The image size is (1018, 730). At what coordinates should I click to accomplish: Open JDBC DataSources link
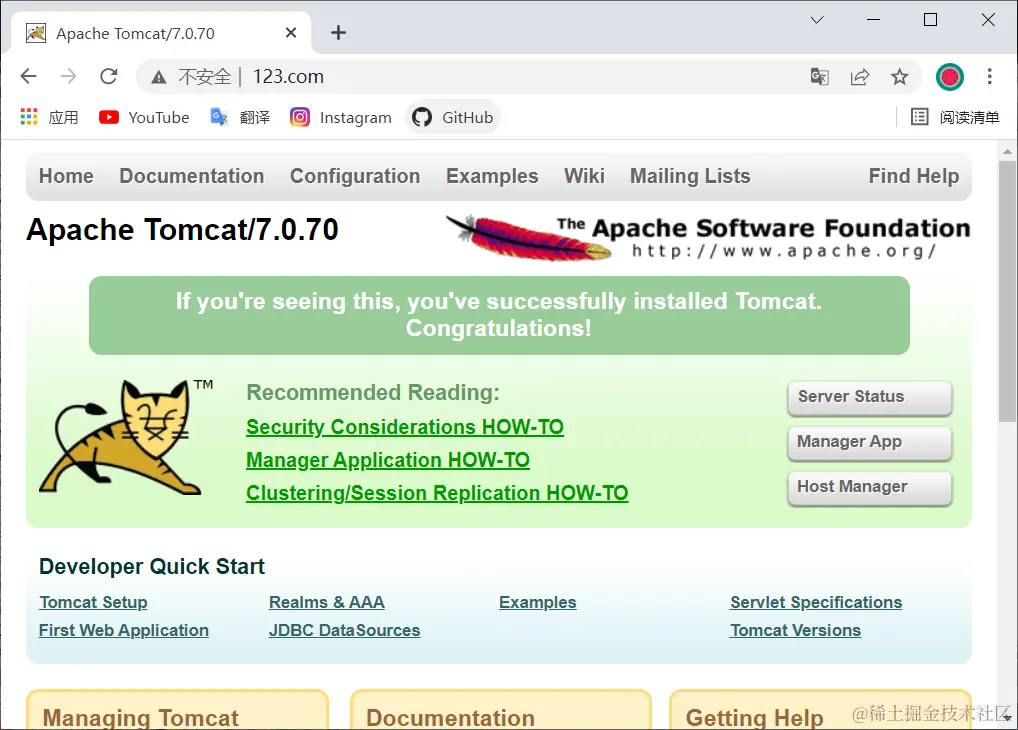point(345,631)
